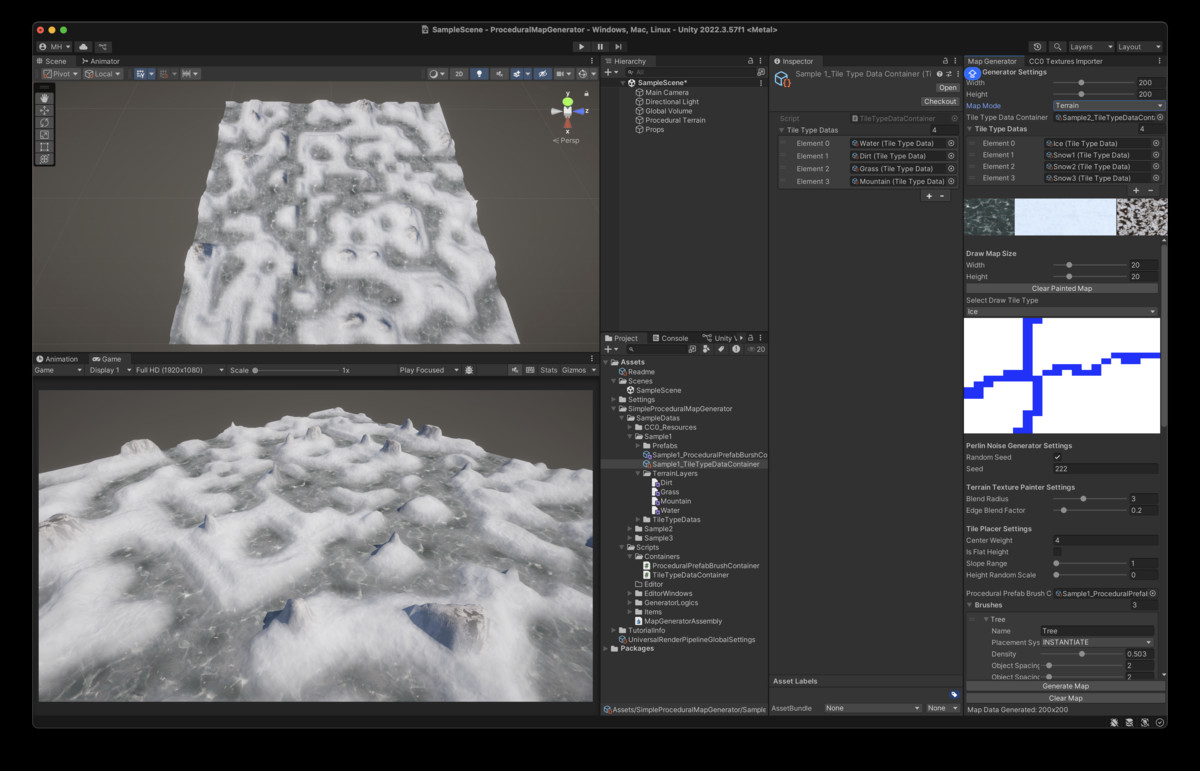Viewport: 1200px width, 771px height.
Task: Open object picker for Snow3 element
Action: [x=1156, y=178]
